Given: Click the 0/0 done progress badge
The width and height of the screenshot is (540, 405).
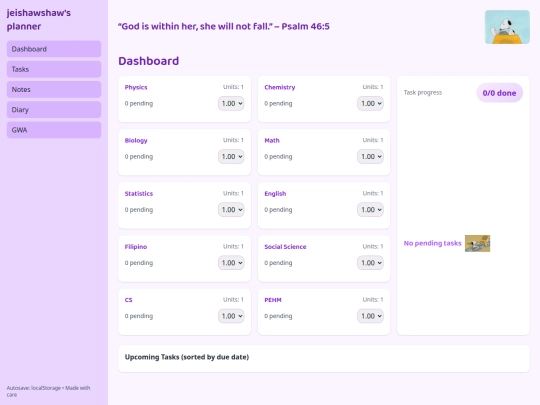Looking at the screenshot, I should [x=499, y=93].
